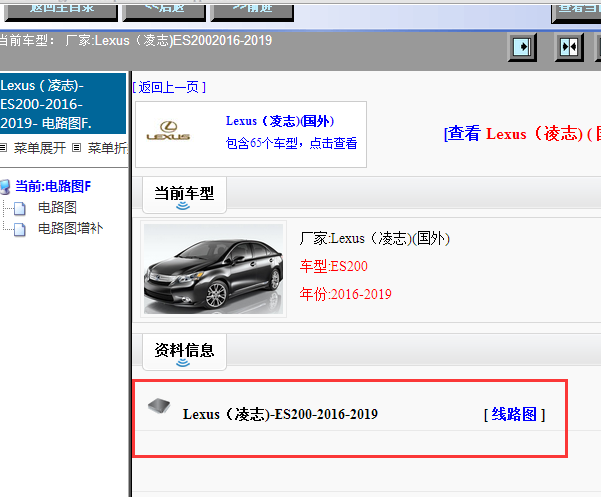601x497 pixels.
Task: Select the 当前车型 tab
Action: (x=184, y=195)
